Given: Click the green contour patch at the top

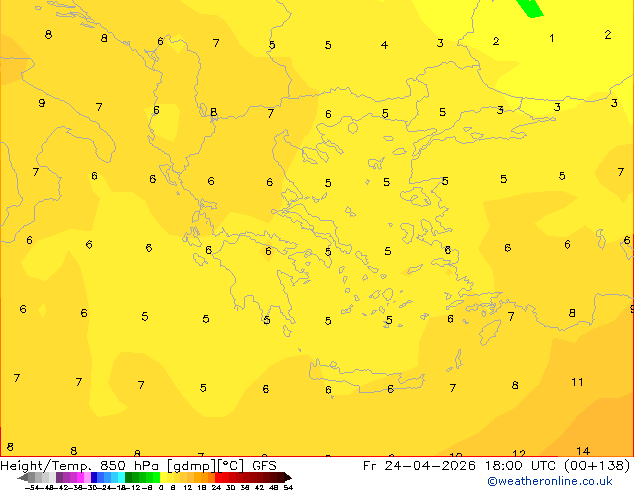Looking at the screenshot, I should point(530,8).
